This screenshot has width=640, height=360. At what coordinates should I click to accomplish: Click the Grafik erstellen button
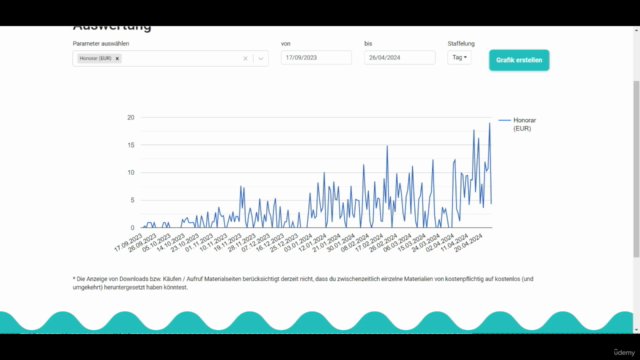(519, 60)
